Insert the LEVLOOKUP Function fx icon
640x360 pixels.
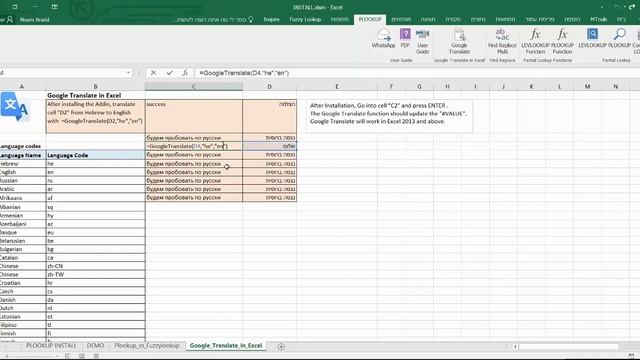click(535, 41)
